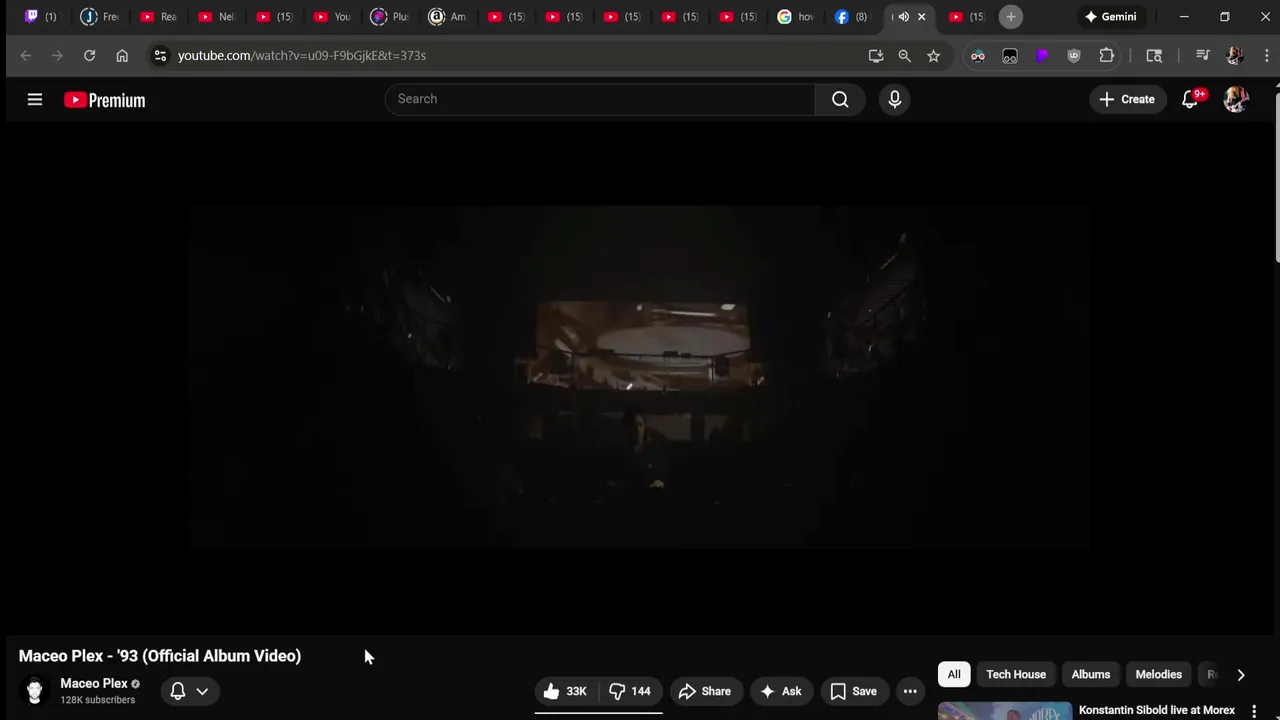Open the Chrome three-dot menu
The width and height of the screenshot is (1280, 720).
(1266, 56)
